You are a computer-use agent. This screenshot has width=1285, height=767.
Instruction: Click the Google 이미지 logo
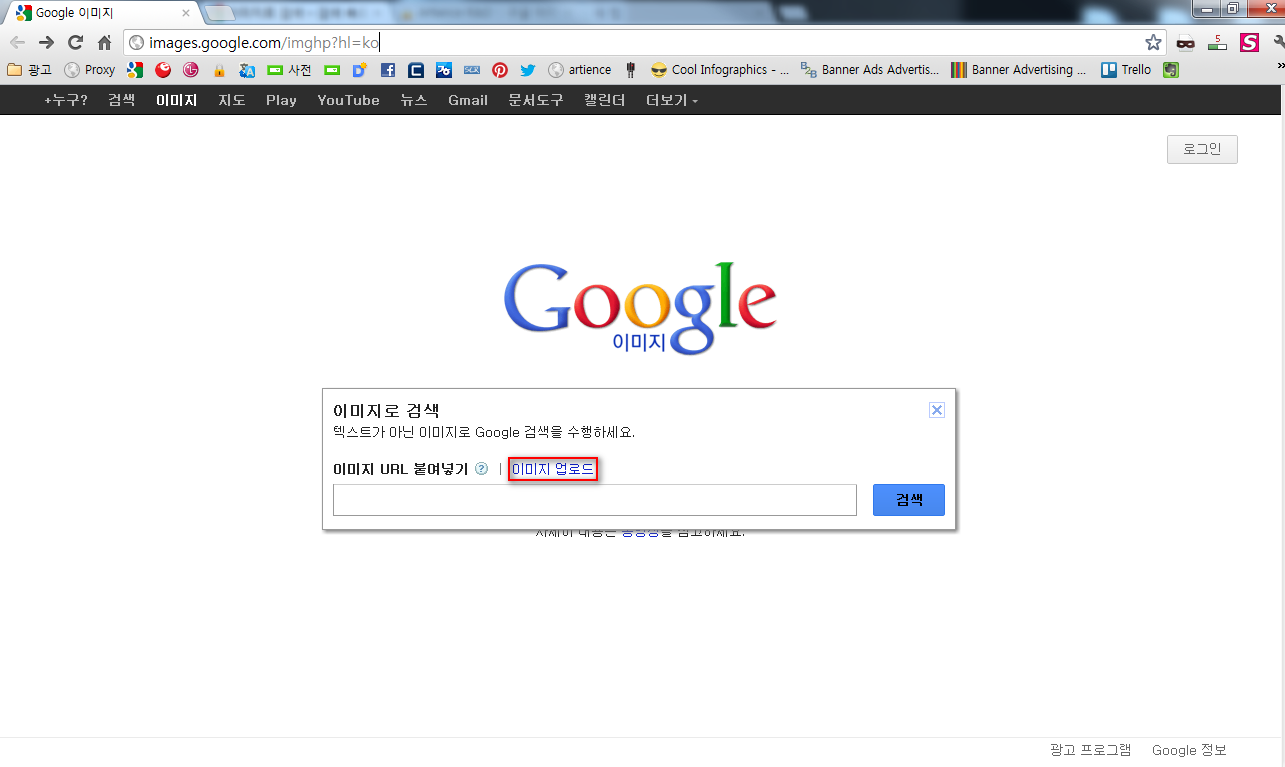[x=640, y=307]
